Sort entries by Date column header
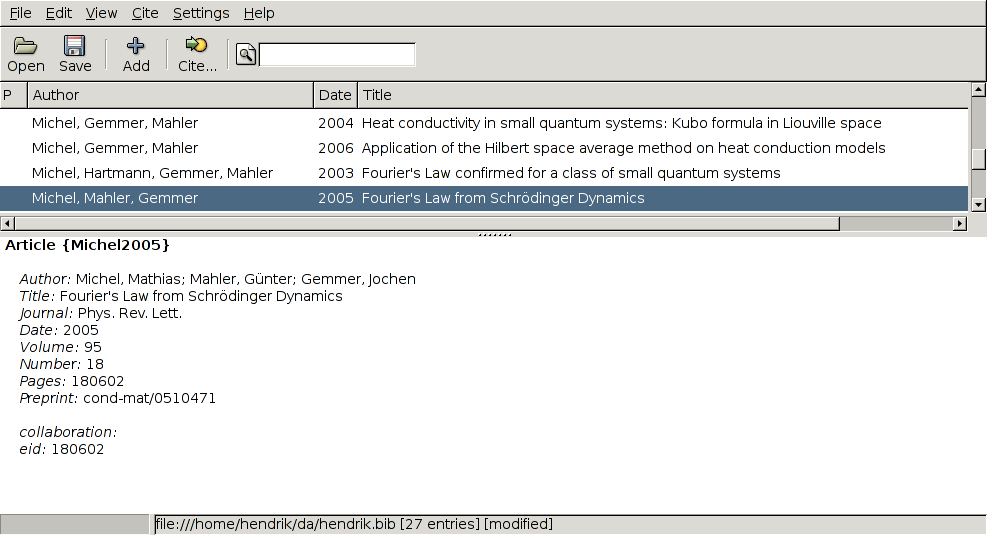Screen dimensions: 987x535 click(335, 95)
